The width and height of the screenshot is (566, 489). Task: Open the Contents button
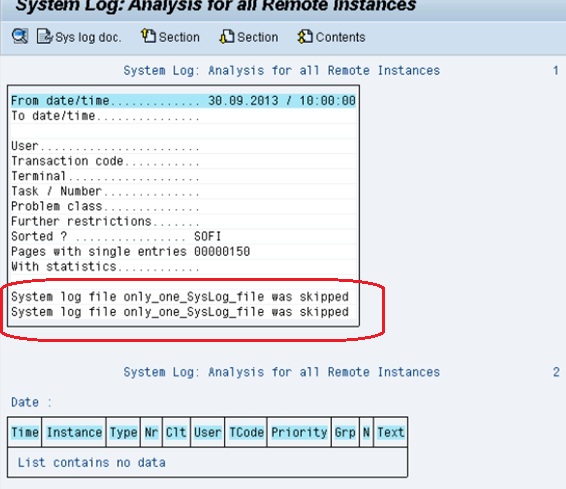[x=331, y=37]
